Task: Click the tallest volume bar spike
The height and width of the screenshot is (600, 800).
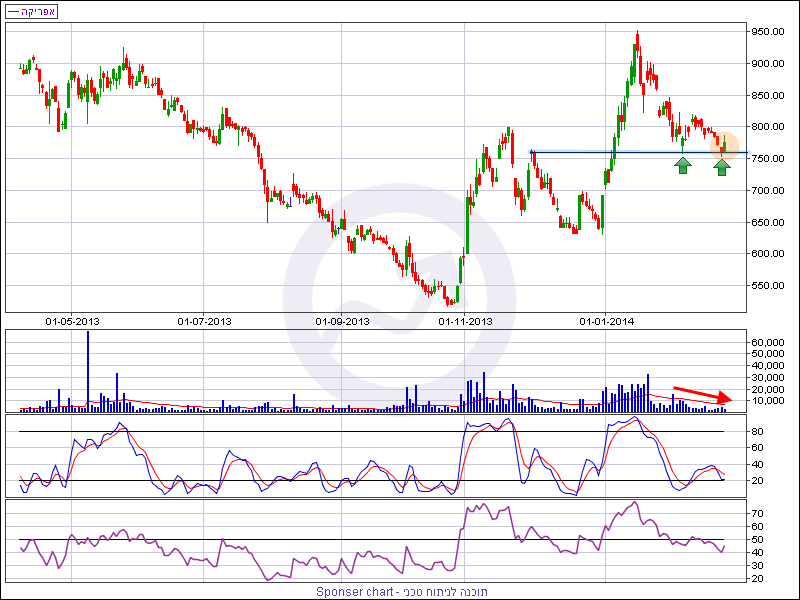Action: (x=88, y=370)
